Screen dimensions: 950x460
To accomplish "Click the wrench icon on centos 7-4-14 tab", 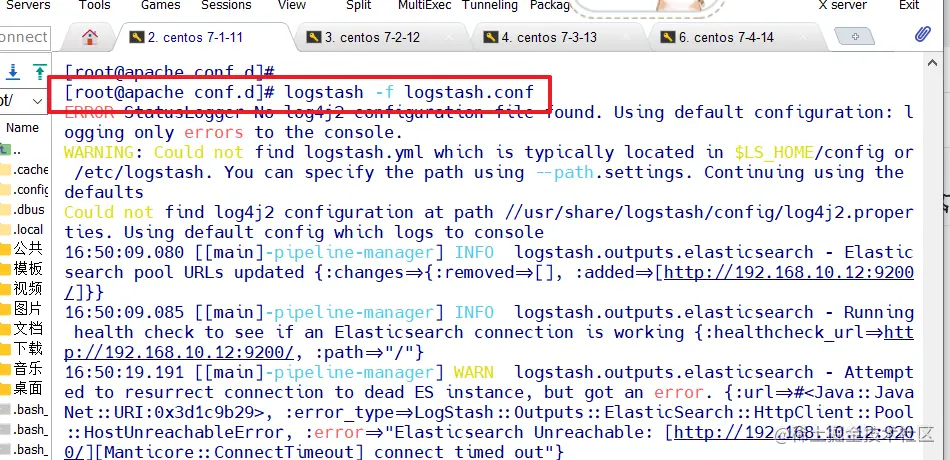I will (x=668, y=37).
